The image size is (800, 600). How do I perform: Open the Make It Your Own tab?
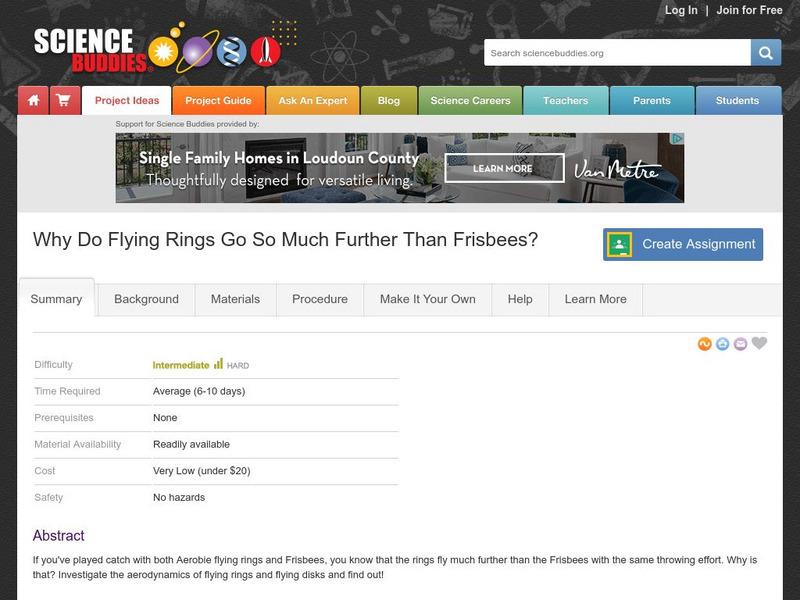pos(428,299)
